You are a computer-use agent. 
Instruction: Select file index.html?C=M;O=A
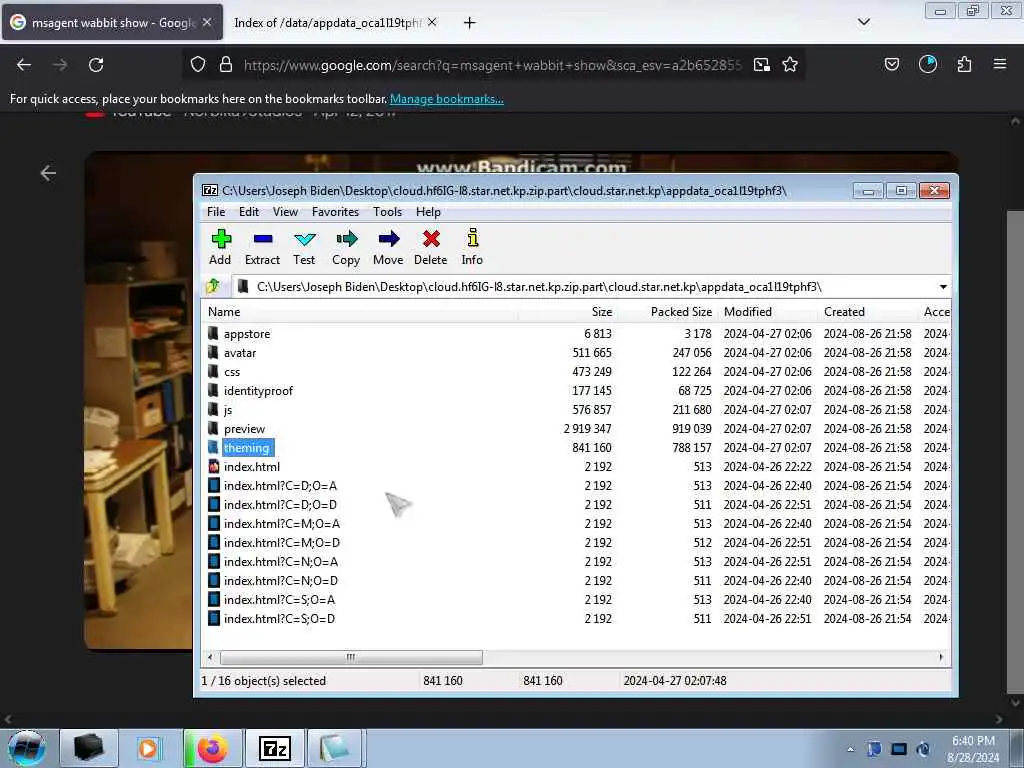(x=281, y=523)
